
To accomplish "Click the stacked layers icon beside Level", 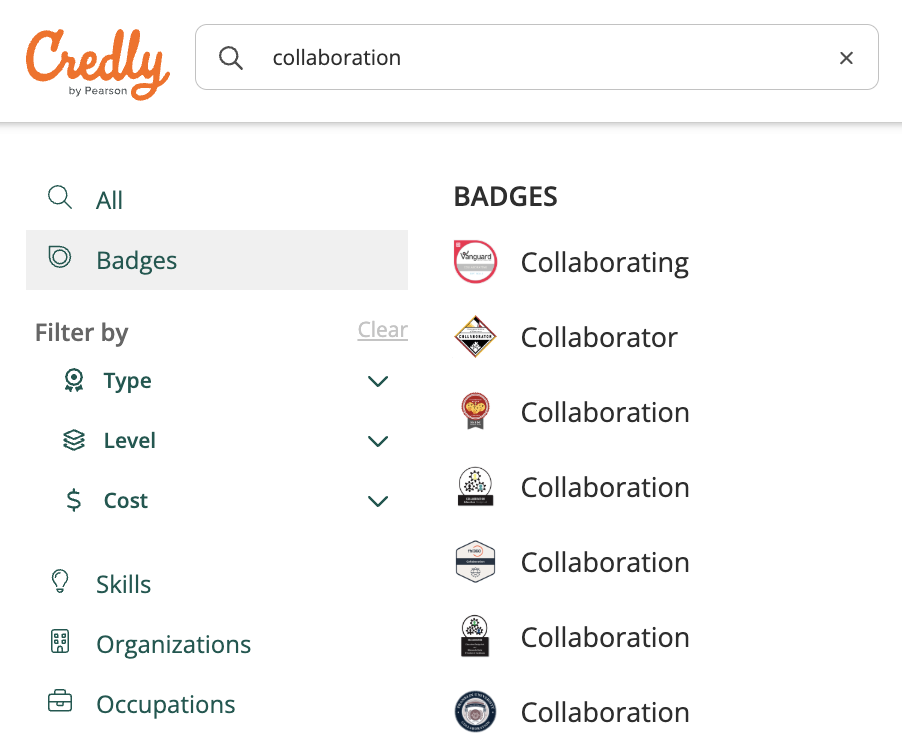I will (x=73, y=440).
